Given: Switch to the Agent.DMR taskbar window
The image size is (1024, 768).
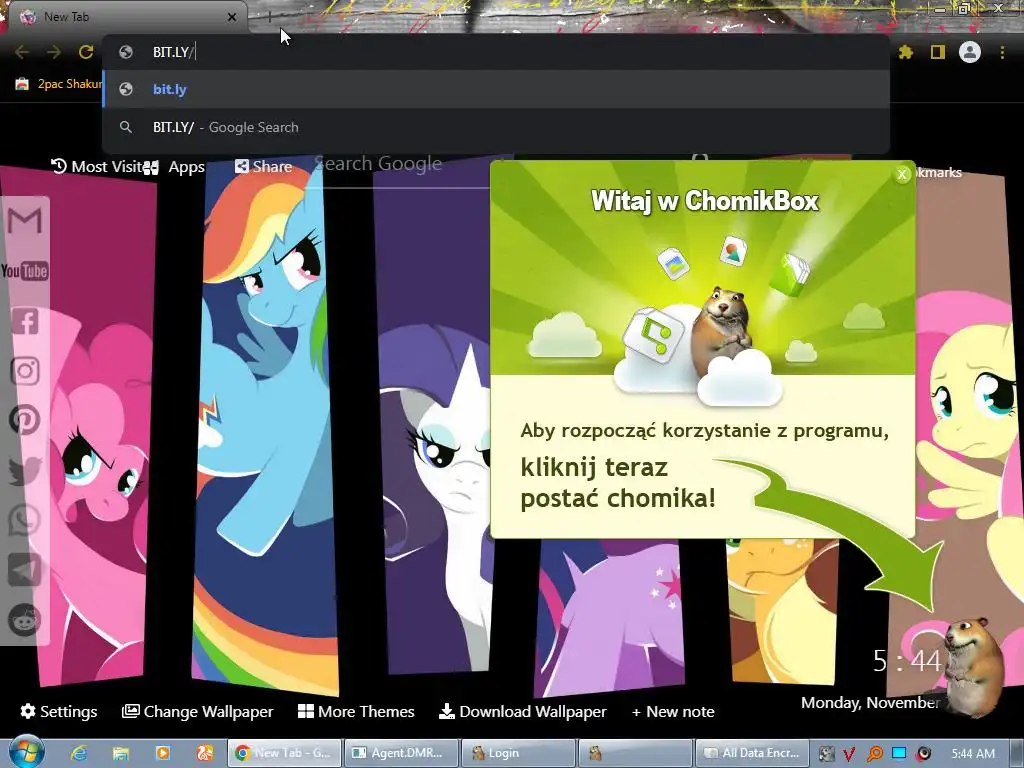Looking at the screenshot, I should (400, 753).
